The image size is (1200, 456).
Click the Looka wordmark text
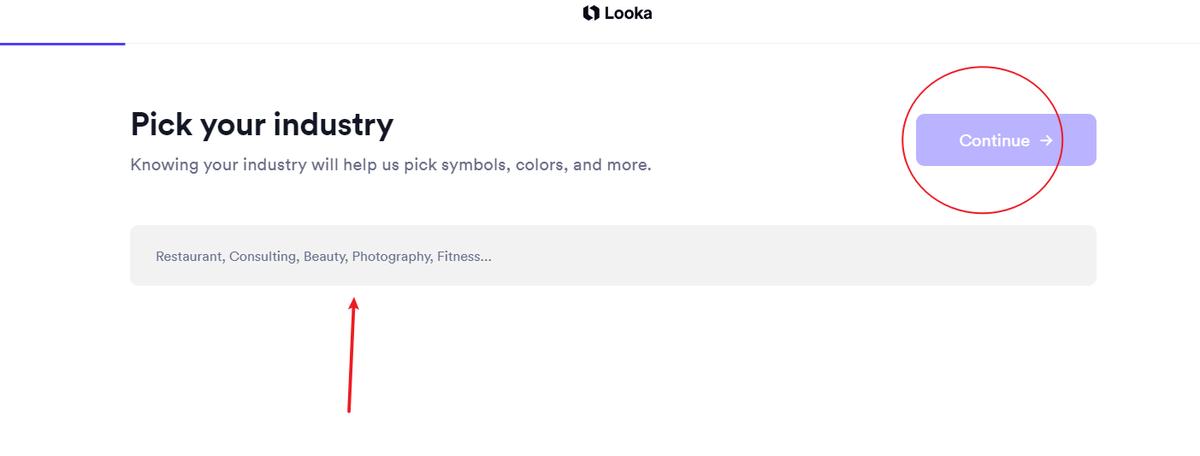628,14
